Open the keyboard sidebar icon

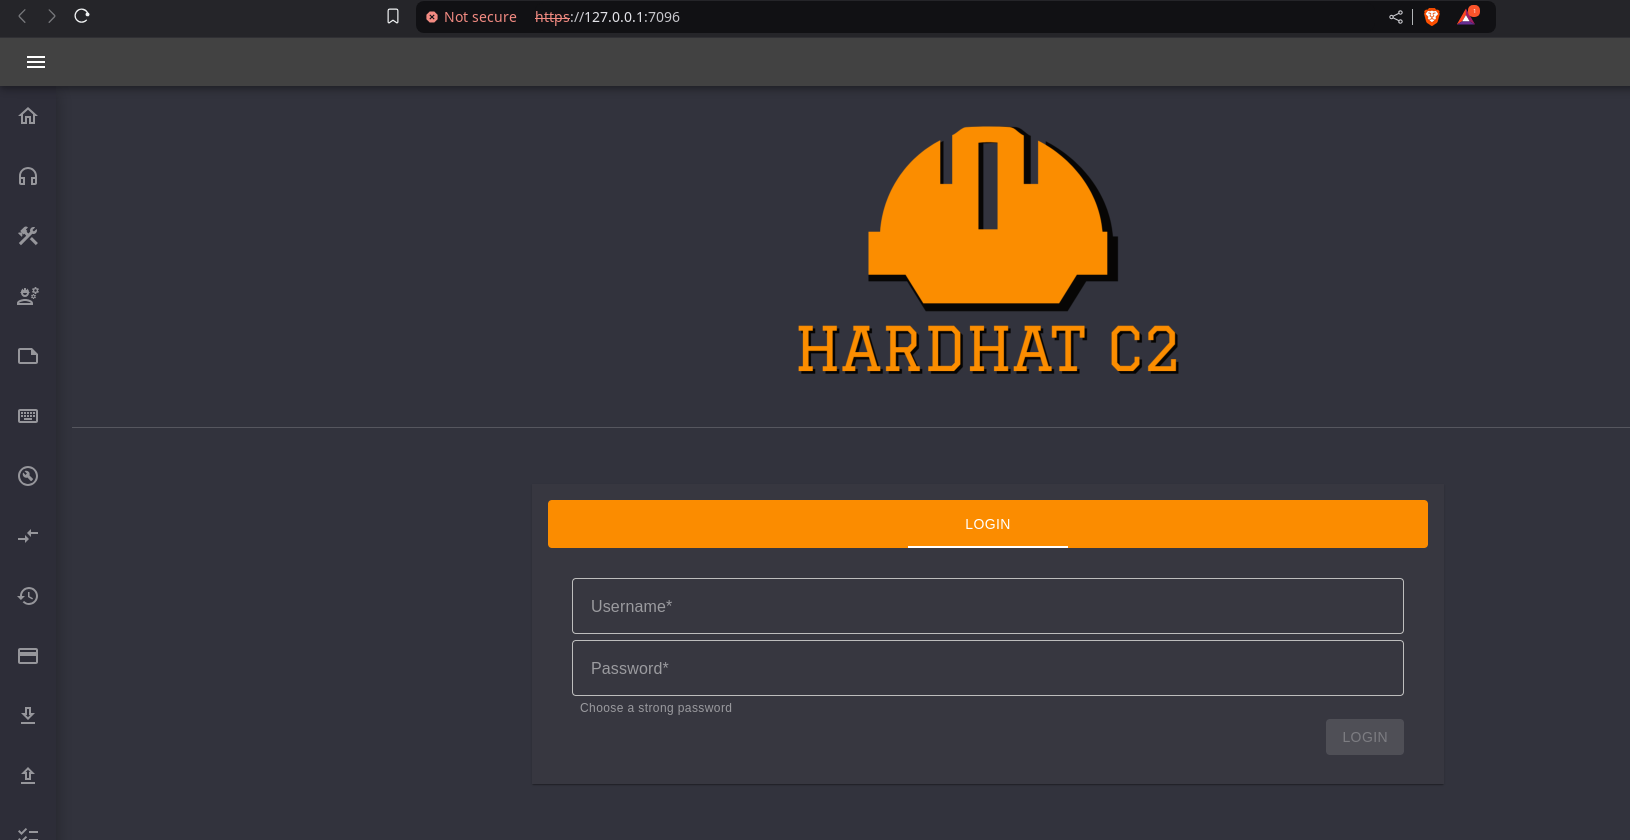point(28,416)
